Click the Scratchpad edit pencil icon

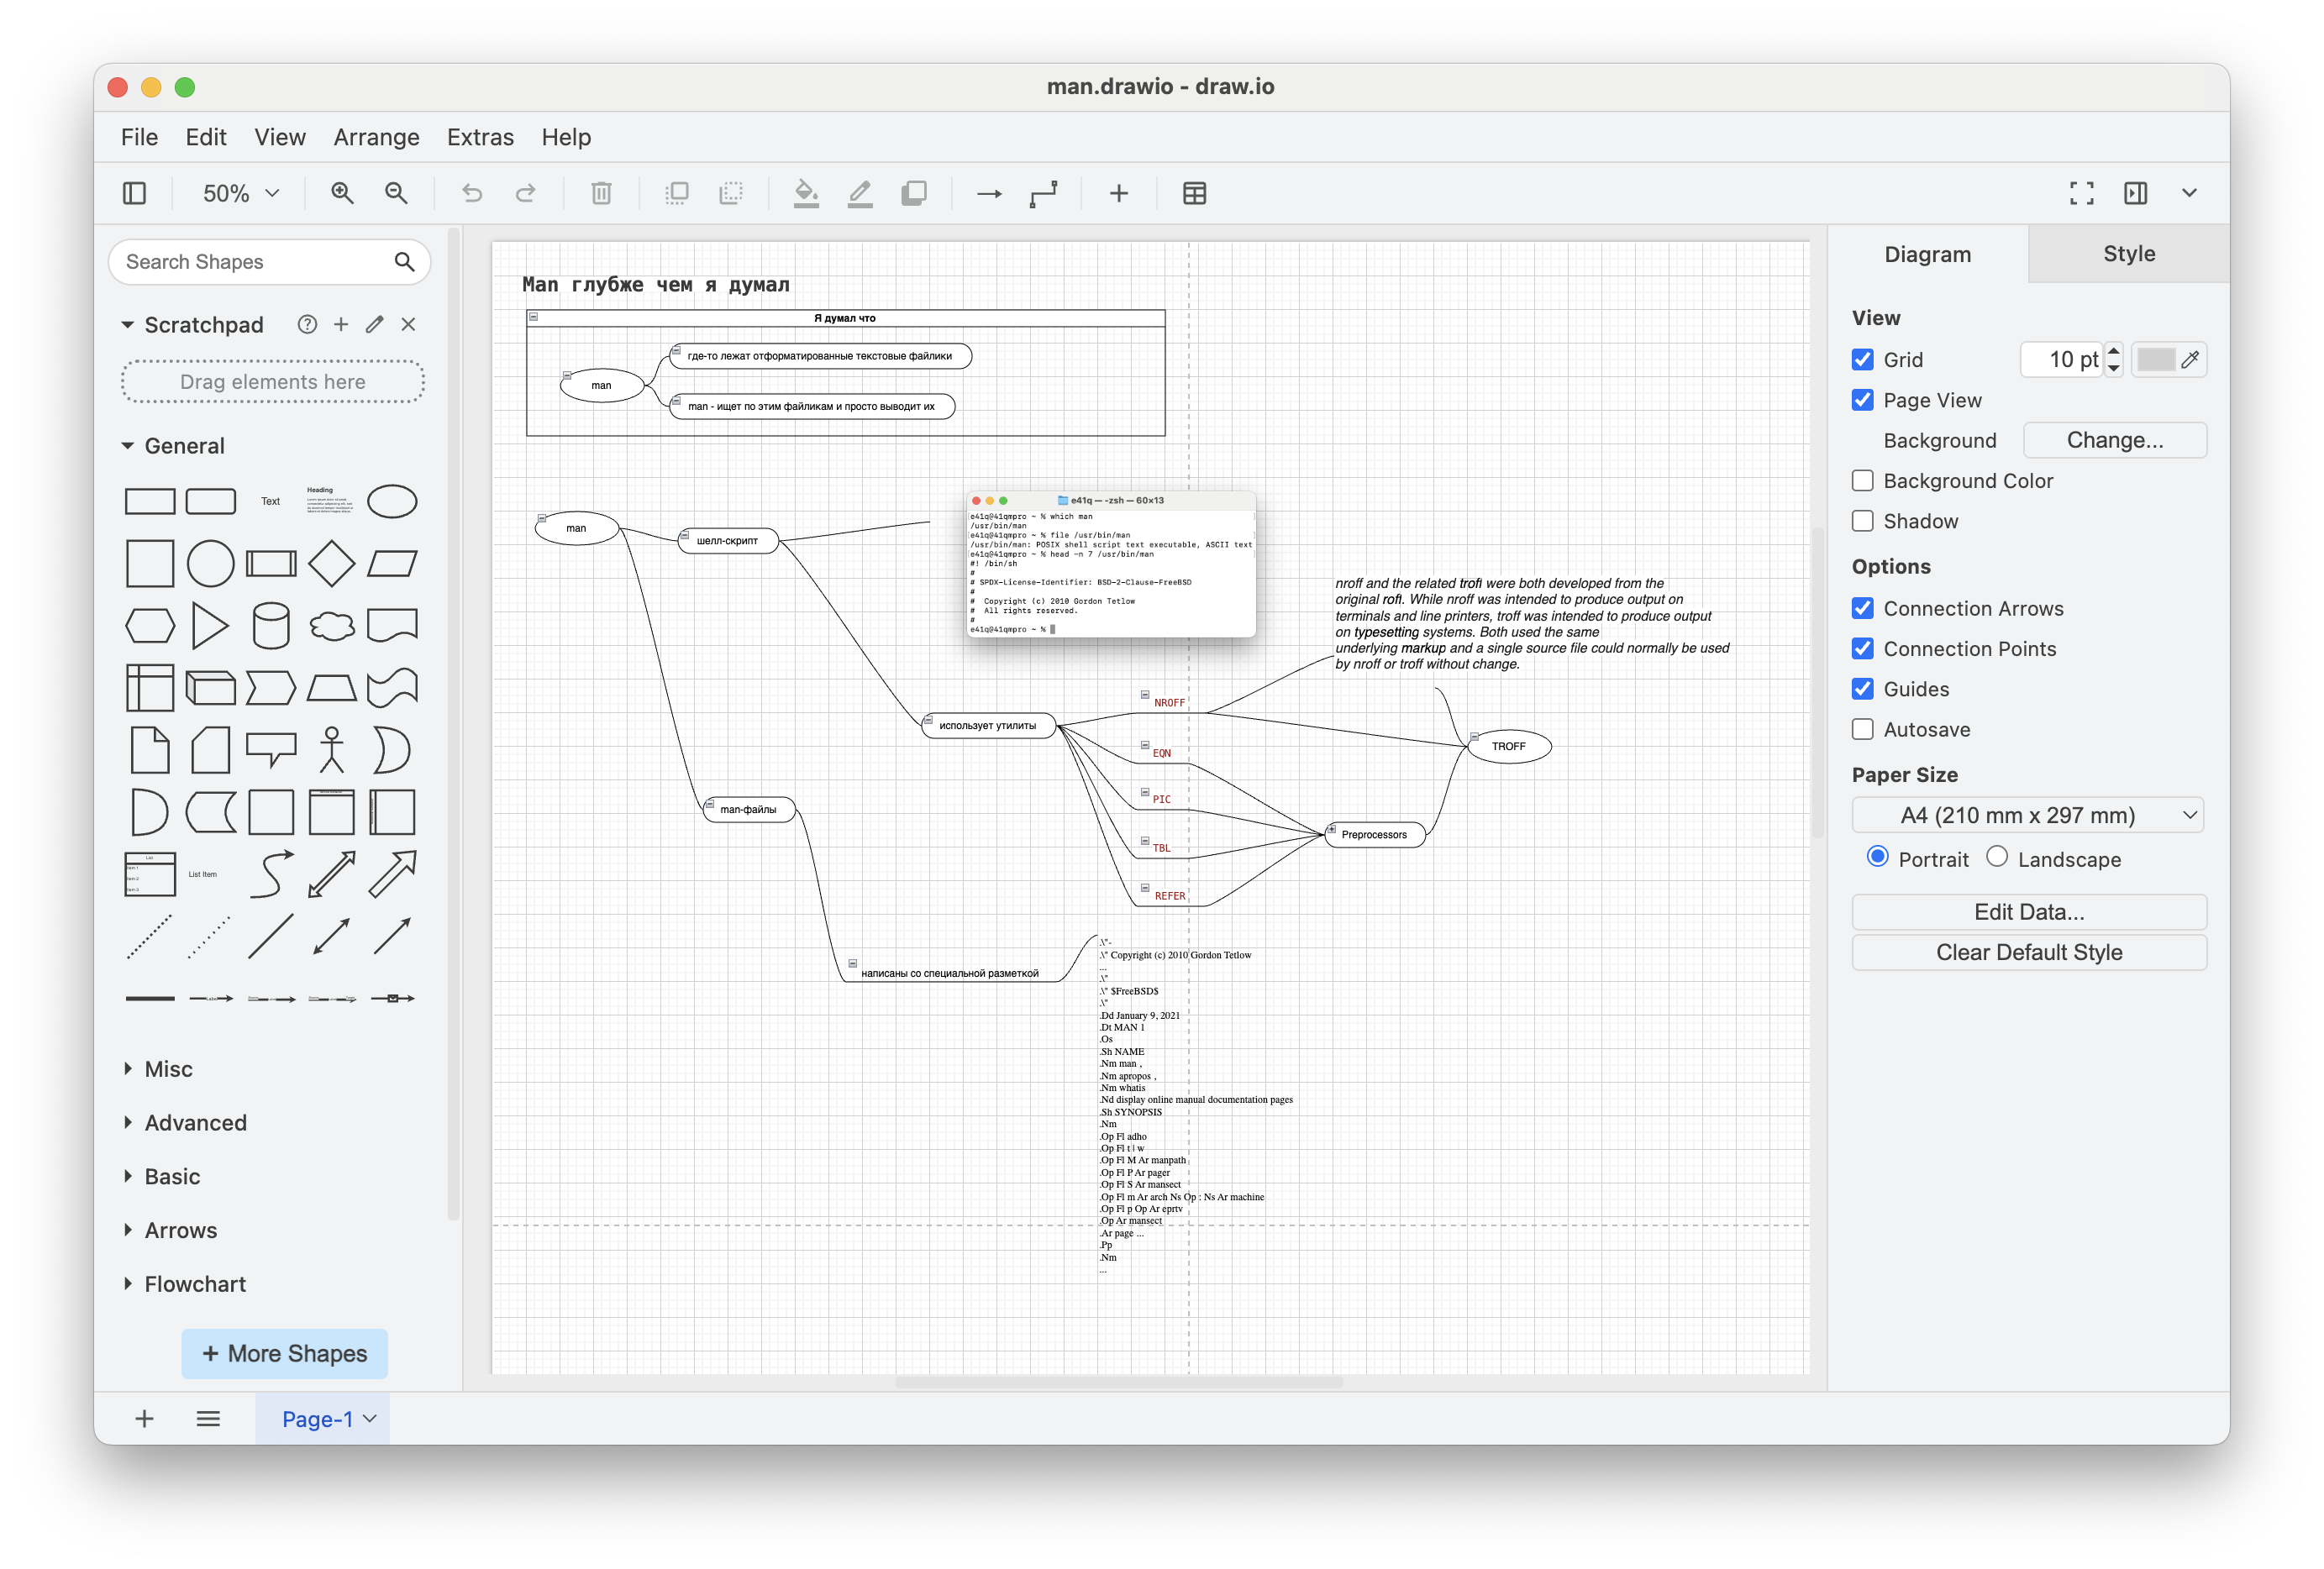pos(375,324)
